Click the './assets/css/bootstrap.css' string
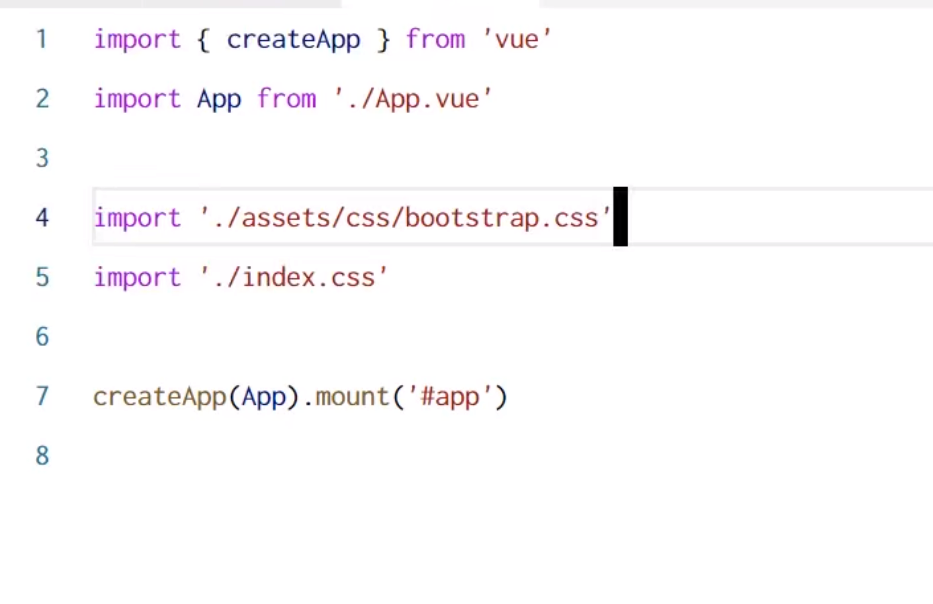Screen dimensions: 933x604 pyautogui.click(x=406, y=218)
